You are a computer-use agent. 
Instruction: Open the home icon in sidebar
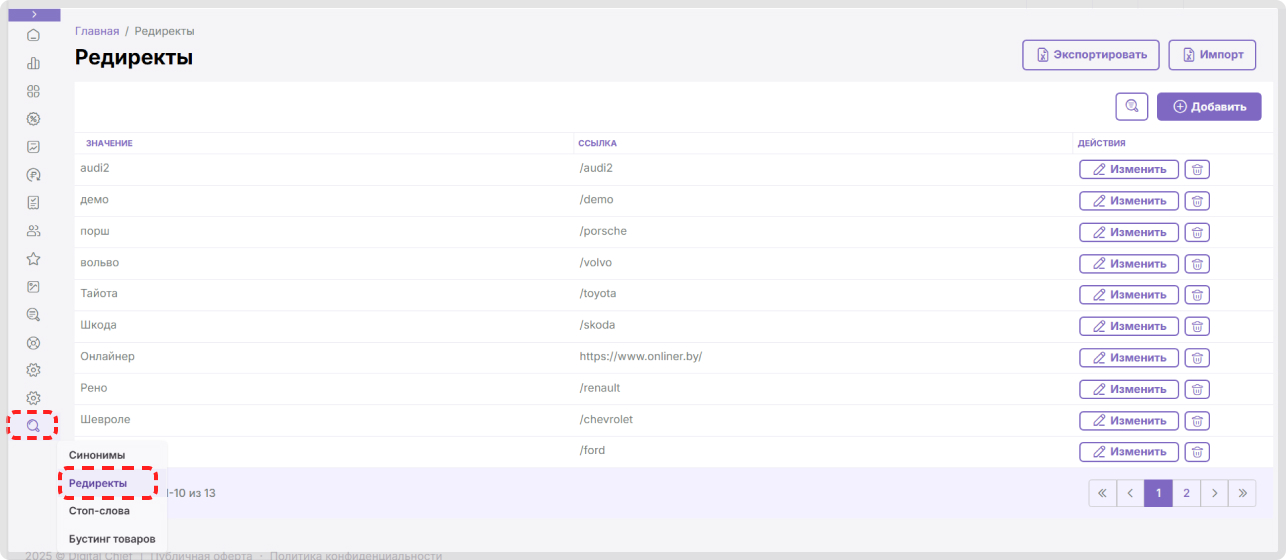(33, 35)
